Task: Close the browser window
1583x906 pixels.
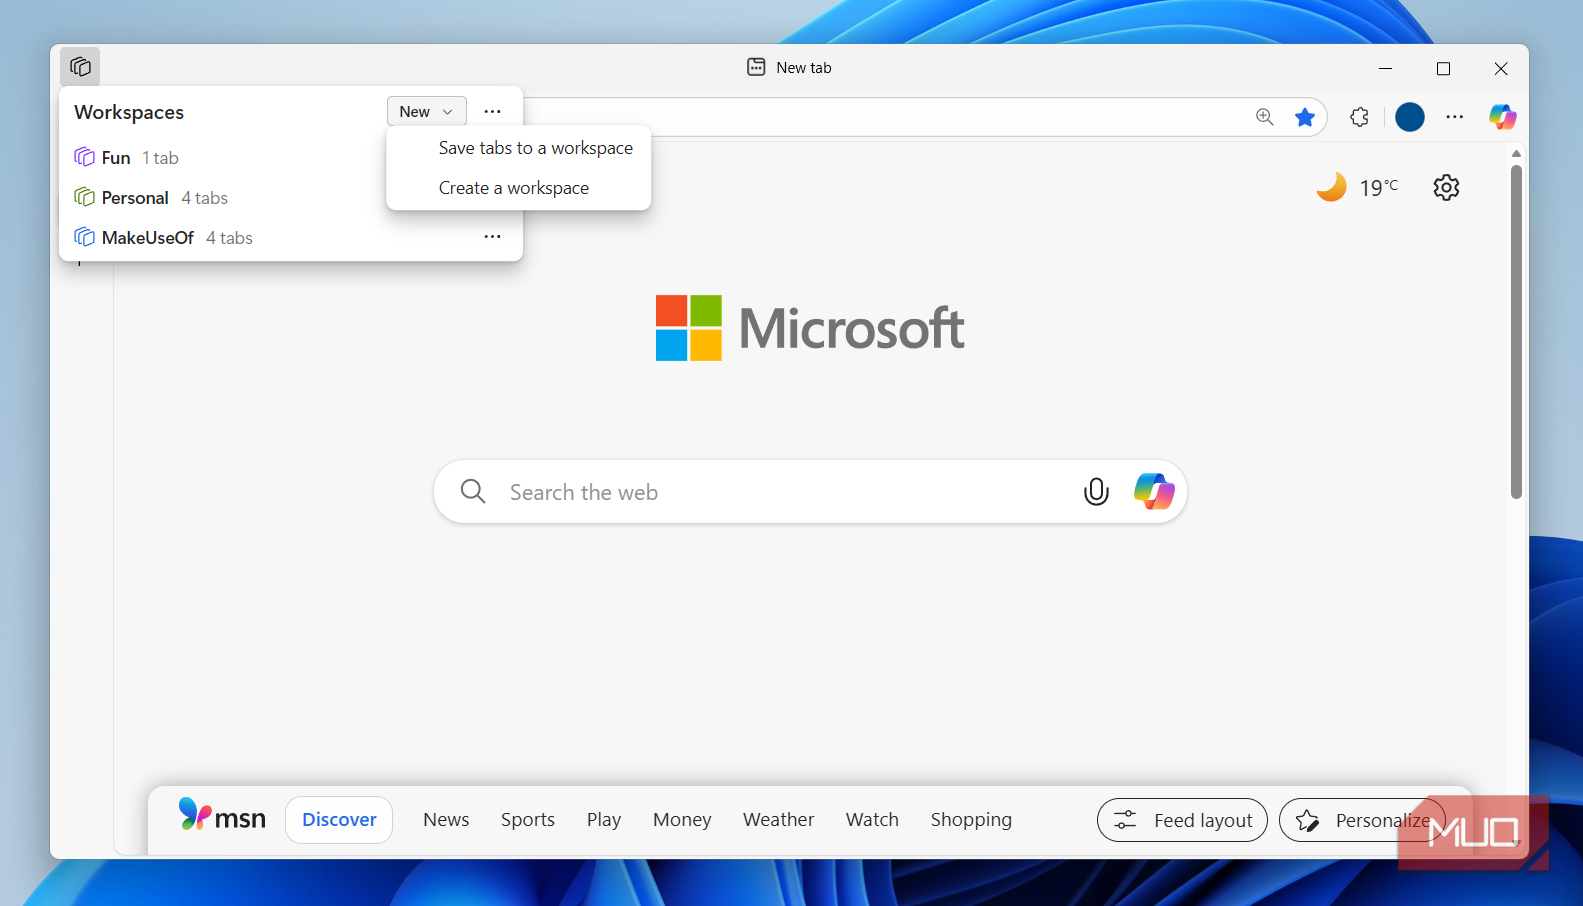Action: [1501, 68]
